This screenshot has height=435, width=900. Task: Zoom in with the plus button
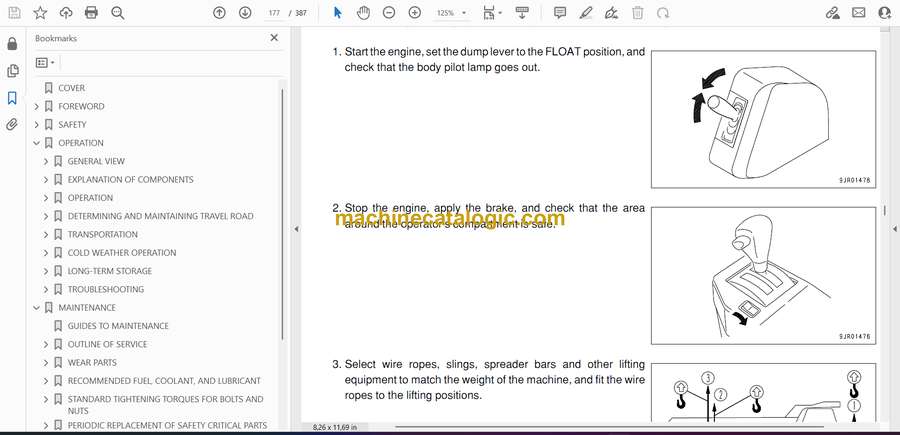(415, 13)
